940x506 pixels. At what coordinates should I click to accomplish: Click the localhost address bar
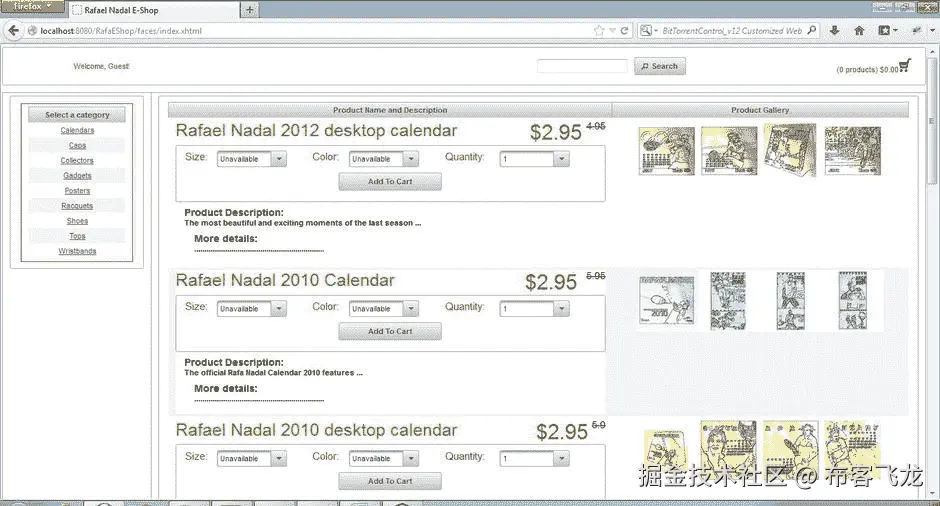coord(312,31)
